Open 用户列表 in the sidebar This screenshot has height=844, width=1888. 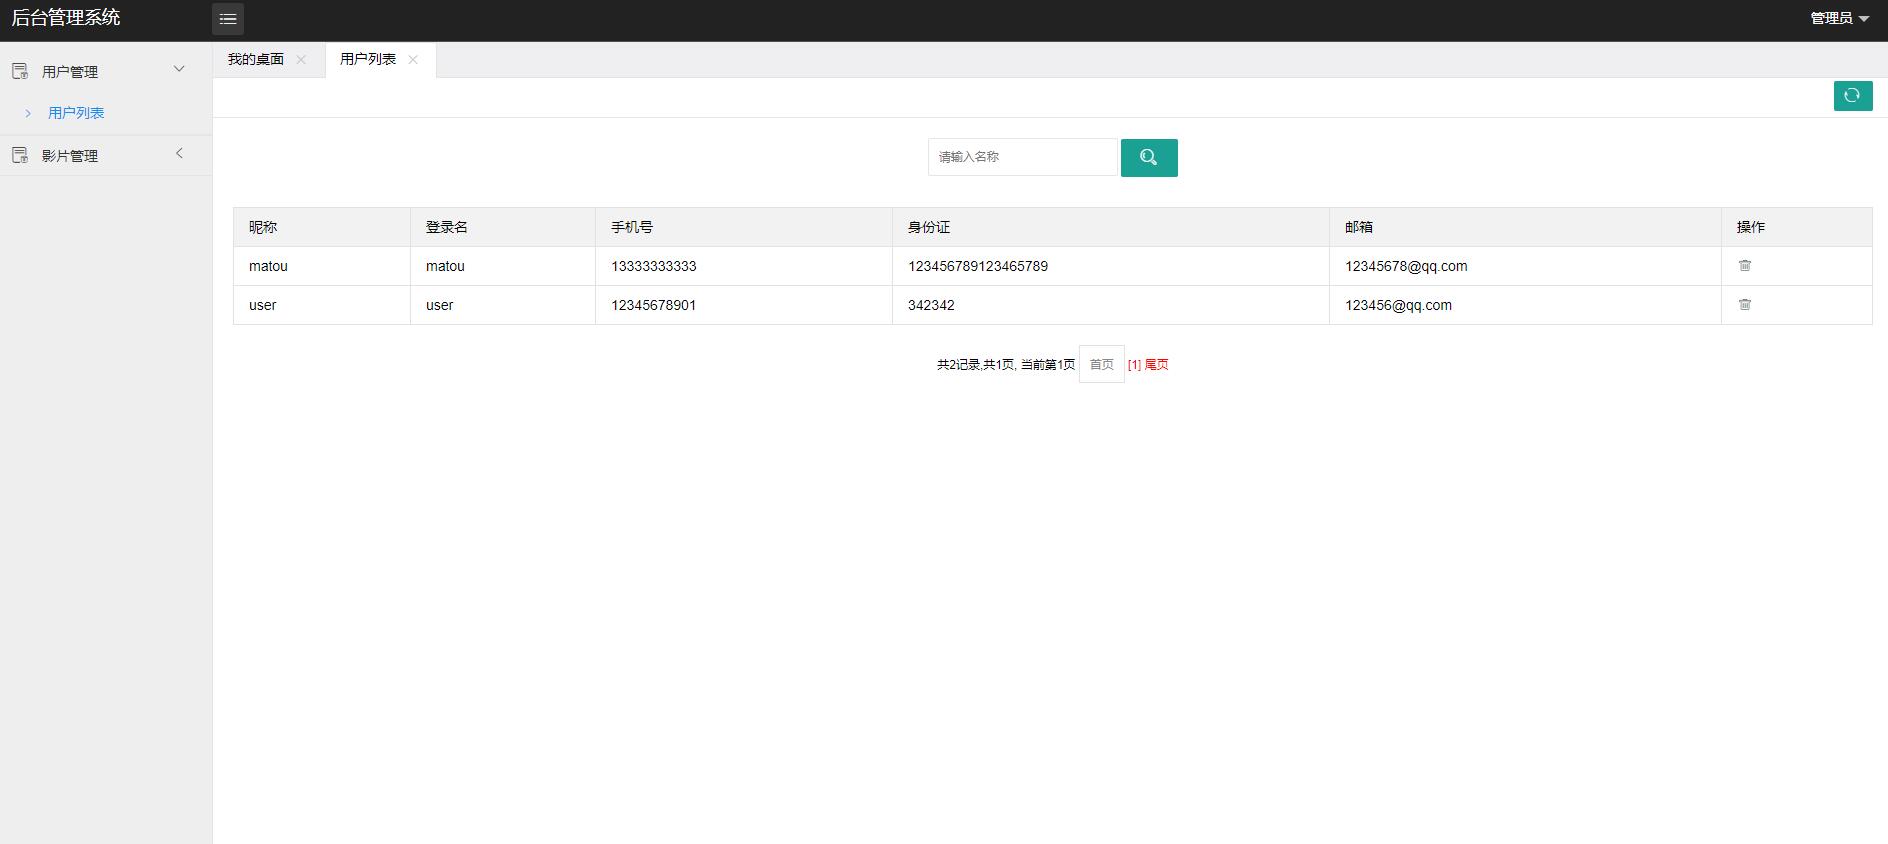point(76,113)
